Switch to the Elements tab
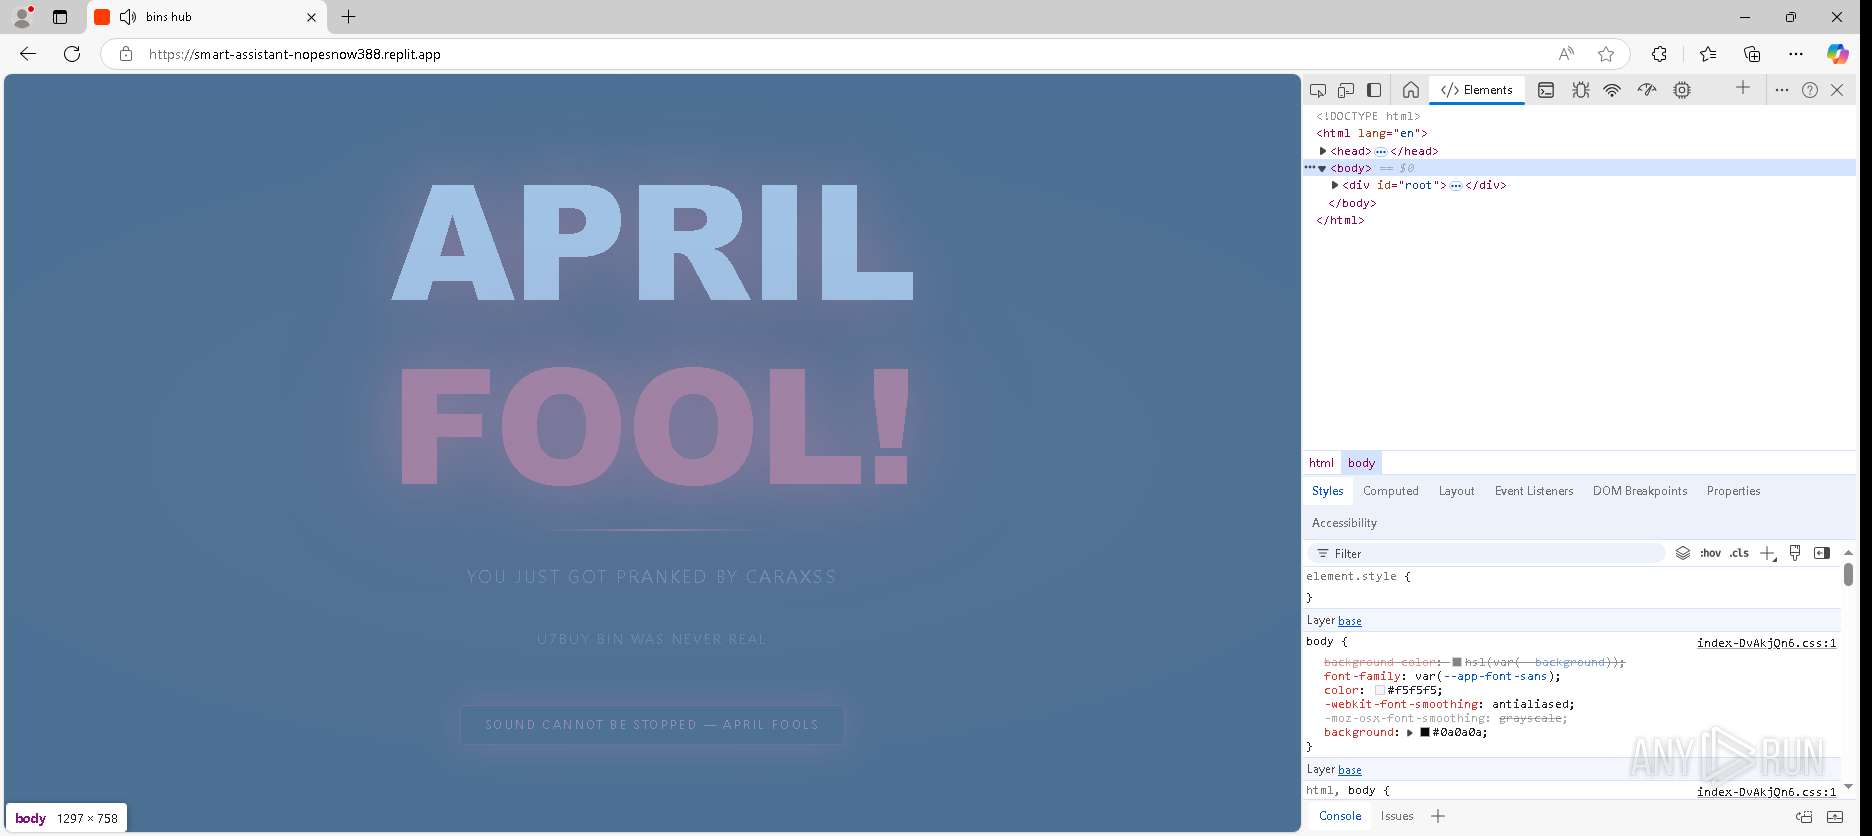The height and width of the screenshot is (836, 1872). point(1477,90)
